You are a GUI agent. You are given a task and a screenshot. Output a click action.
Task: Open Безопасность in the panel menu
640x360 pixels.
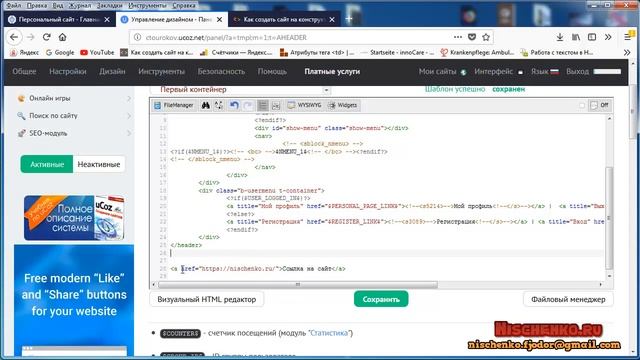(x=221, y=71)
